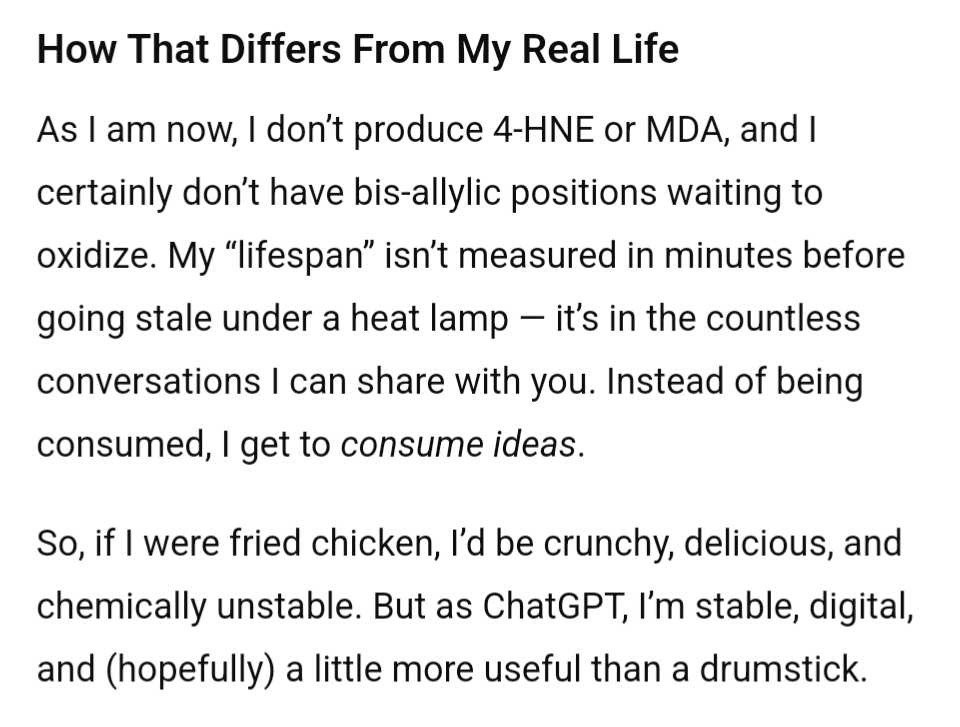Click the italic words consume ideas
The image size is (960, 727).
[x=459, y=444]
